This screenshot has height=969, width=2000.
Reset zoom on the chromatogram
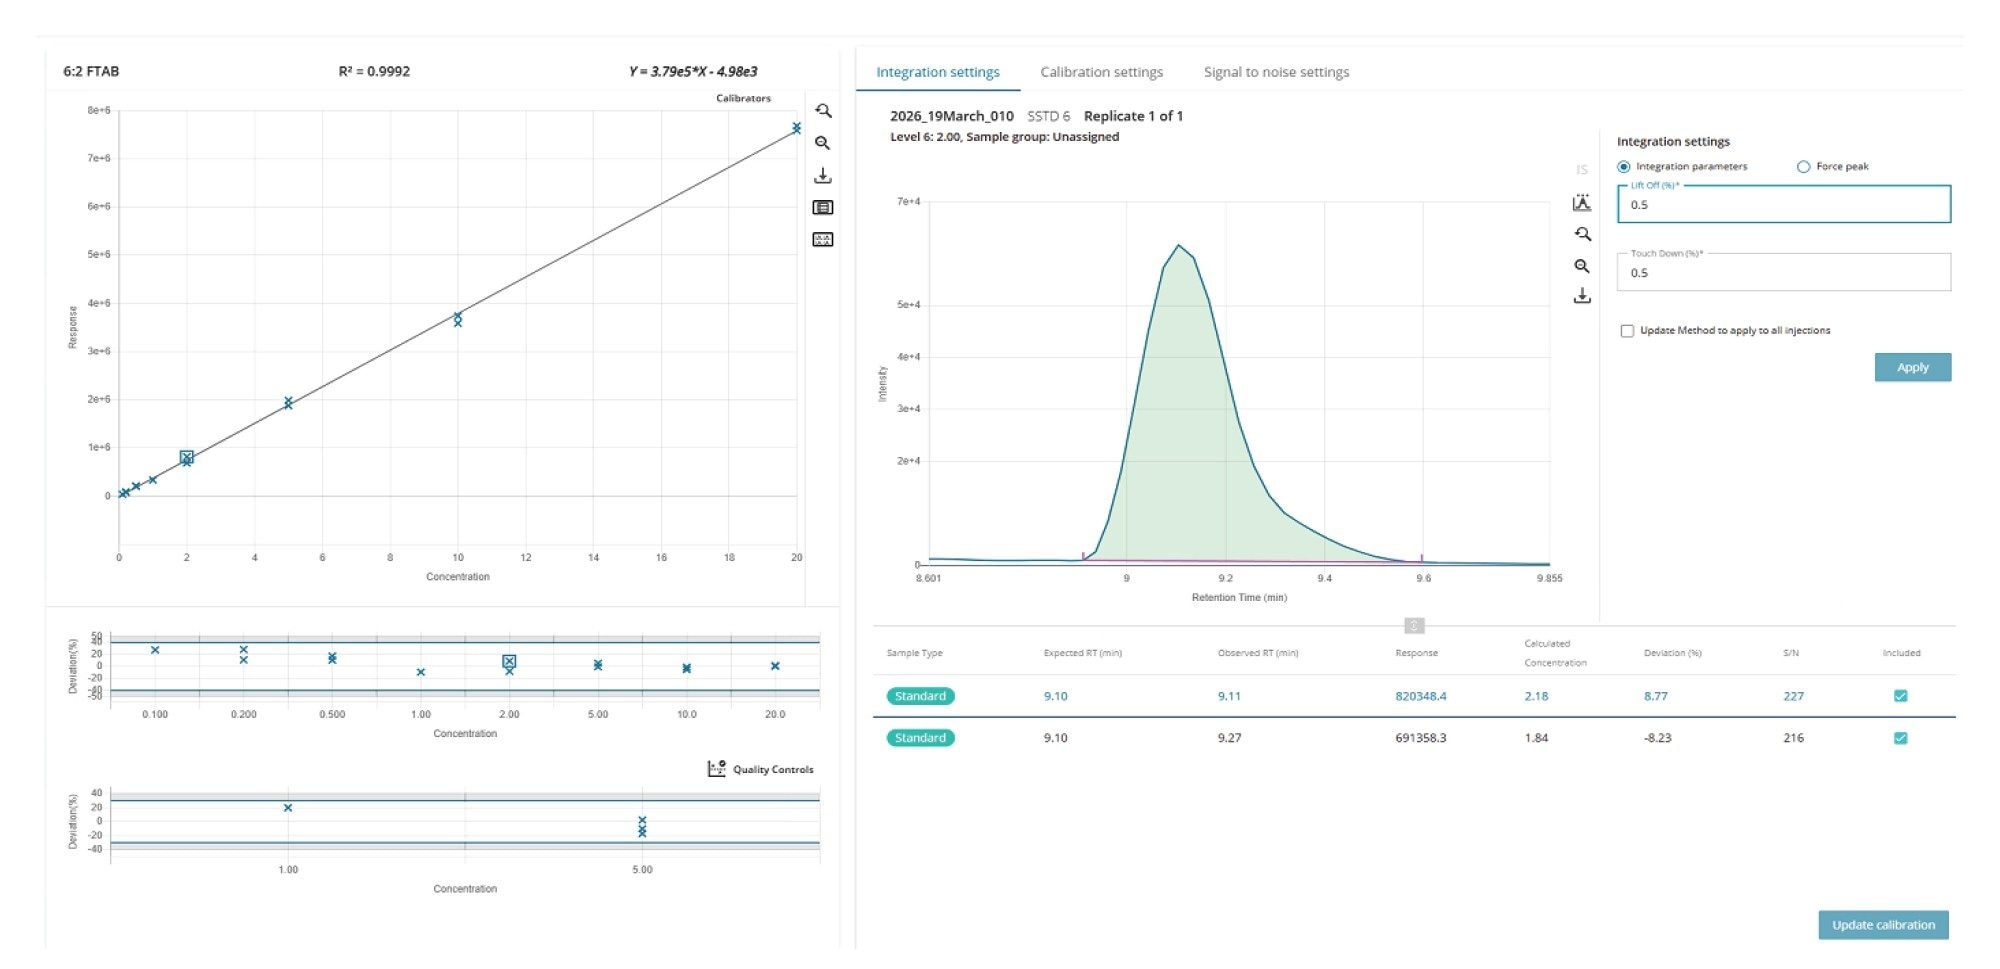(1582, 234)
